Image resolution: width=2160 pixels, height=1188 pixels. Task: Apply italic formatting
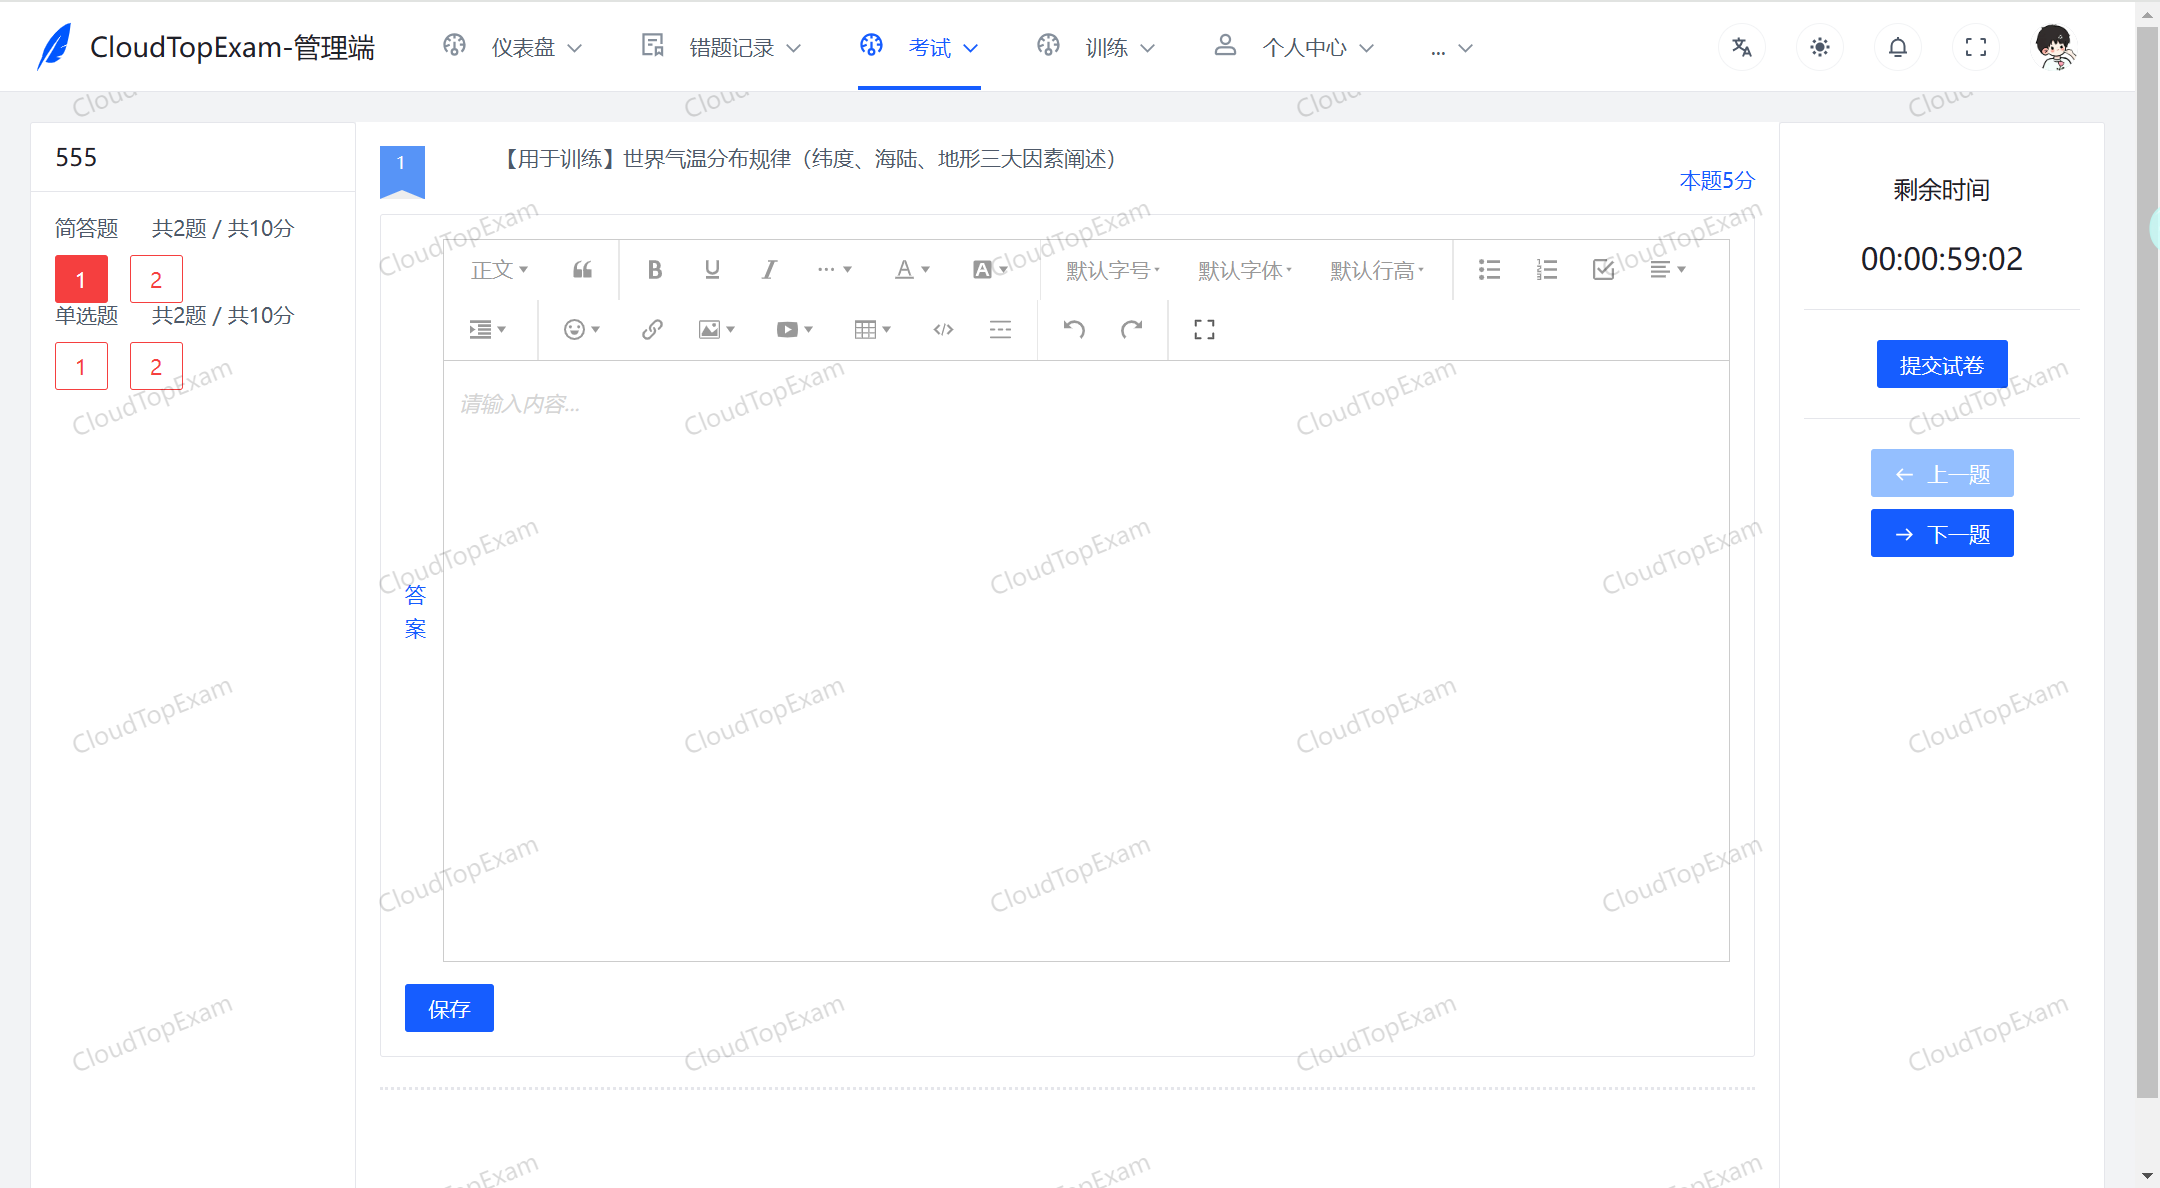[x=768, y=269]
